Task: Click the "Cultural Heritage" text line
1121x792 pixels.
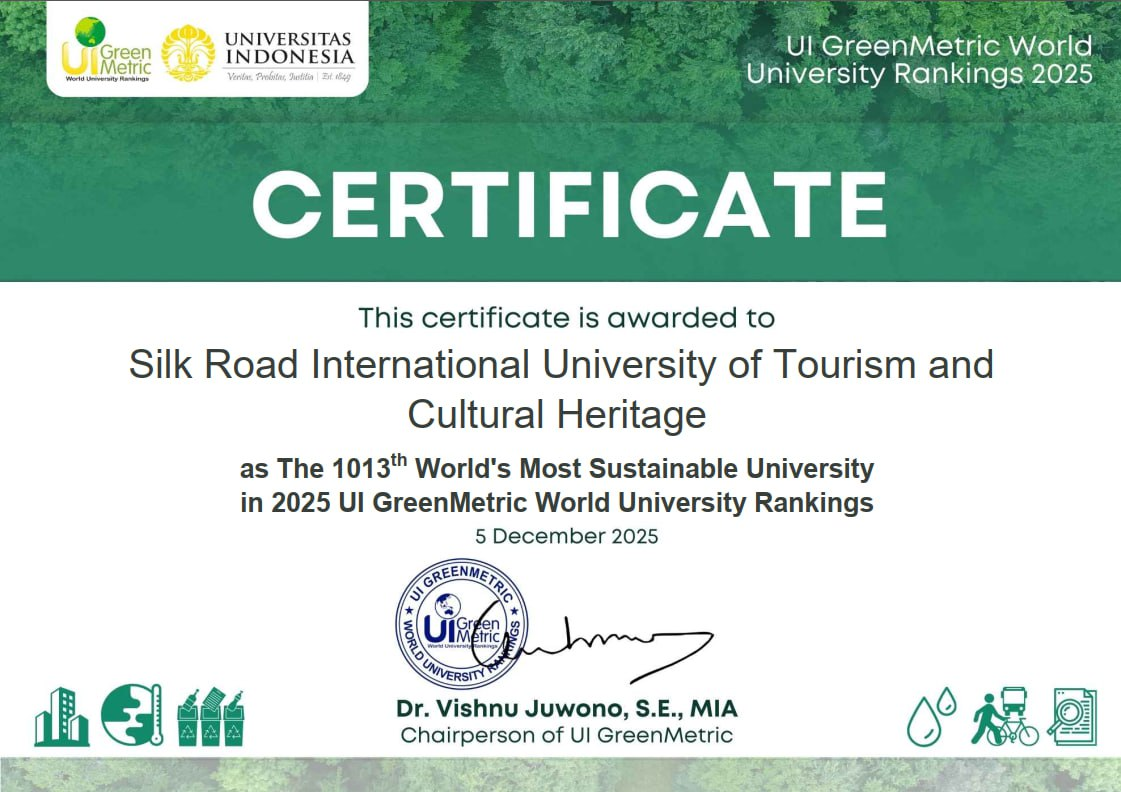Action: (x=557, y=415)
